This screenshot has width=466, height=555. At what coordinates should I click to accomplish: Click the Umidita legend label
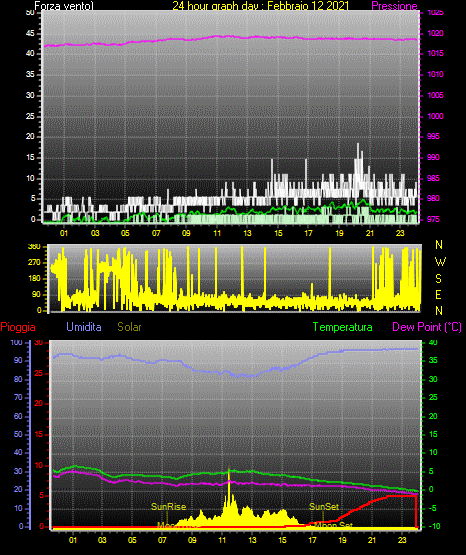point(84,327)
